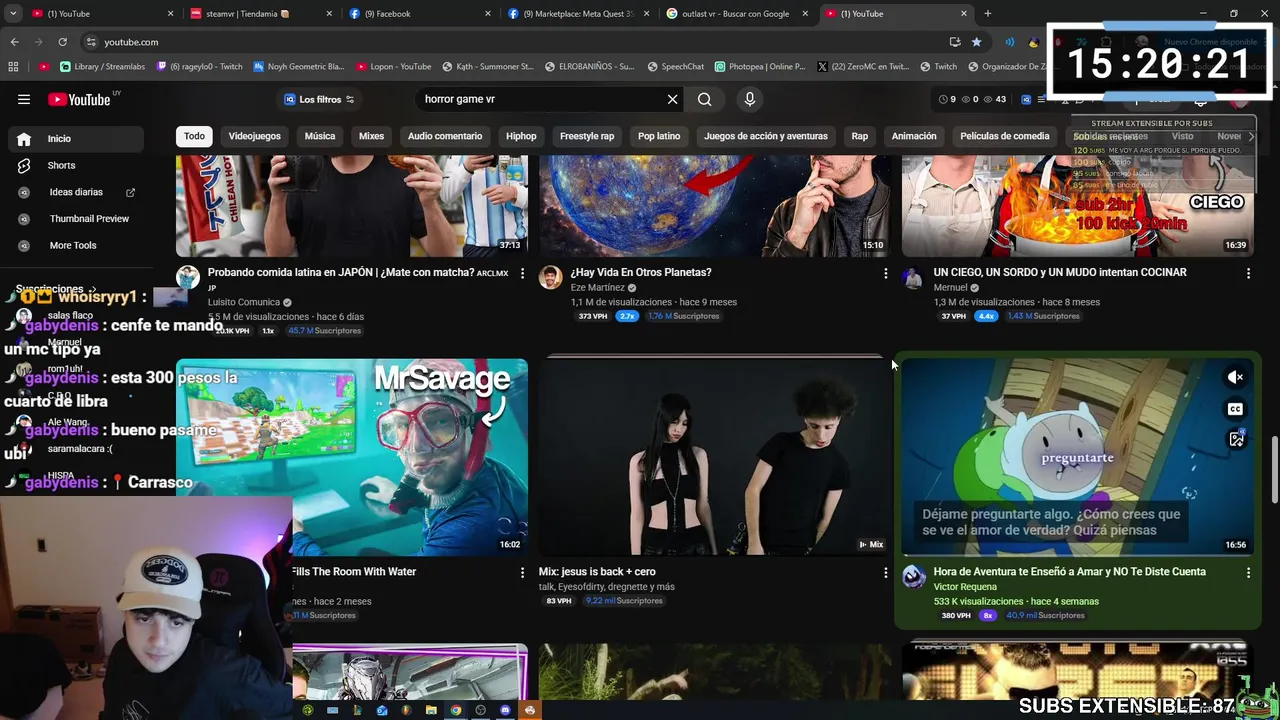Open UN CIEGO, UN SORDO y UN MUDO title
Viewport: 1280px width, 720px height.
1060,272
